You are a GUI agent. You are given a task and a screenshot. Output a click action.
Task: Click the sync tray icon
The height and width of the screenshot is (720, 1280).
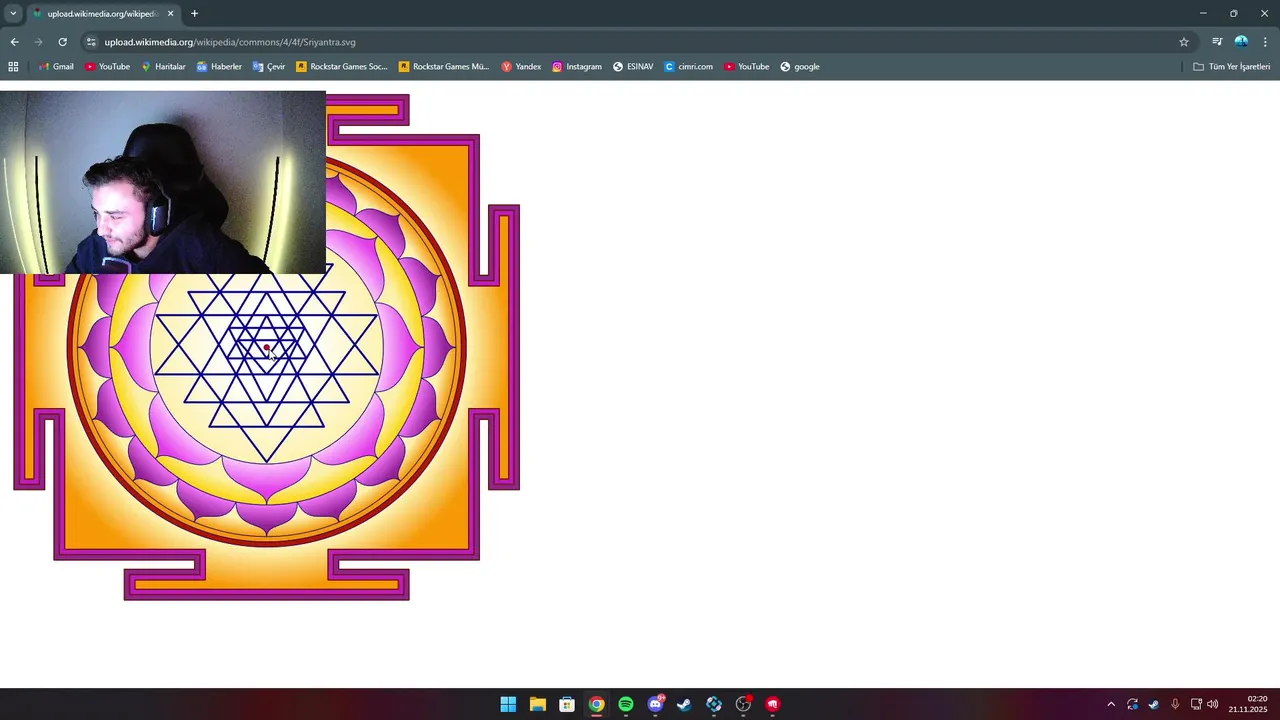(1132, 704)
